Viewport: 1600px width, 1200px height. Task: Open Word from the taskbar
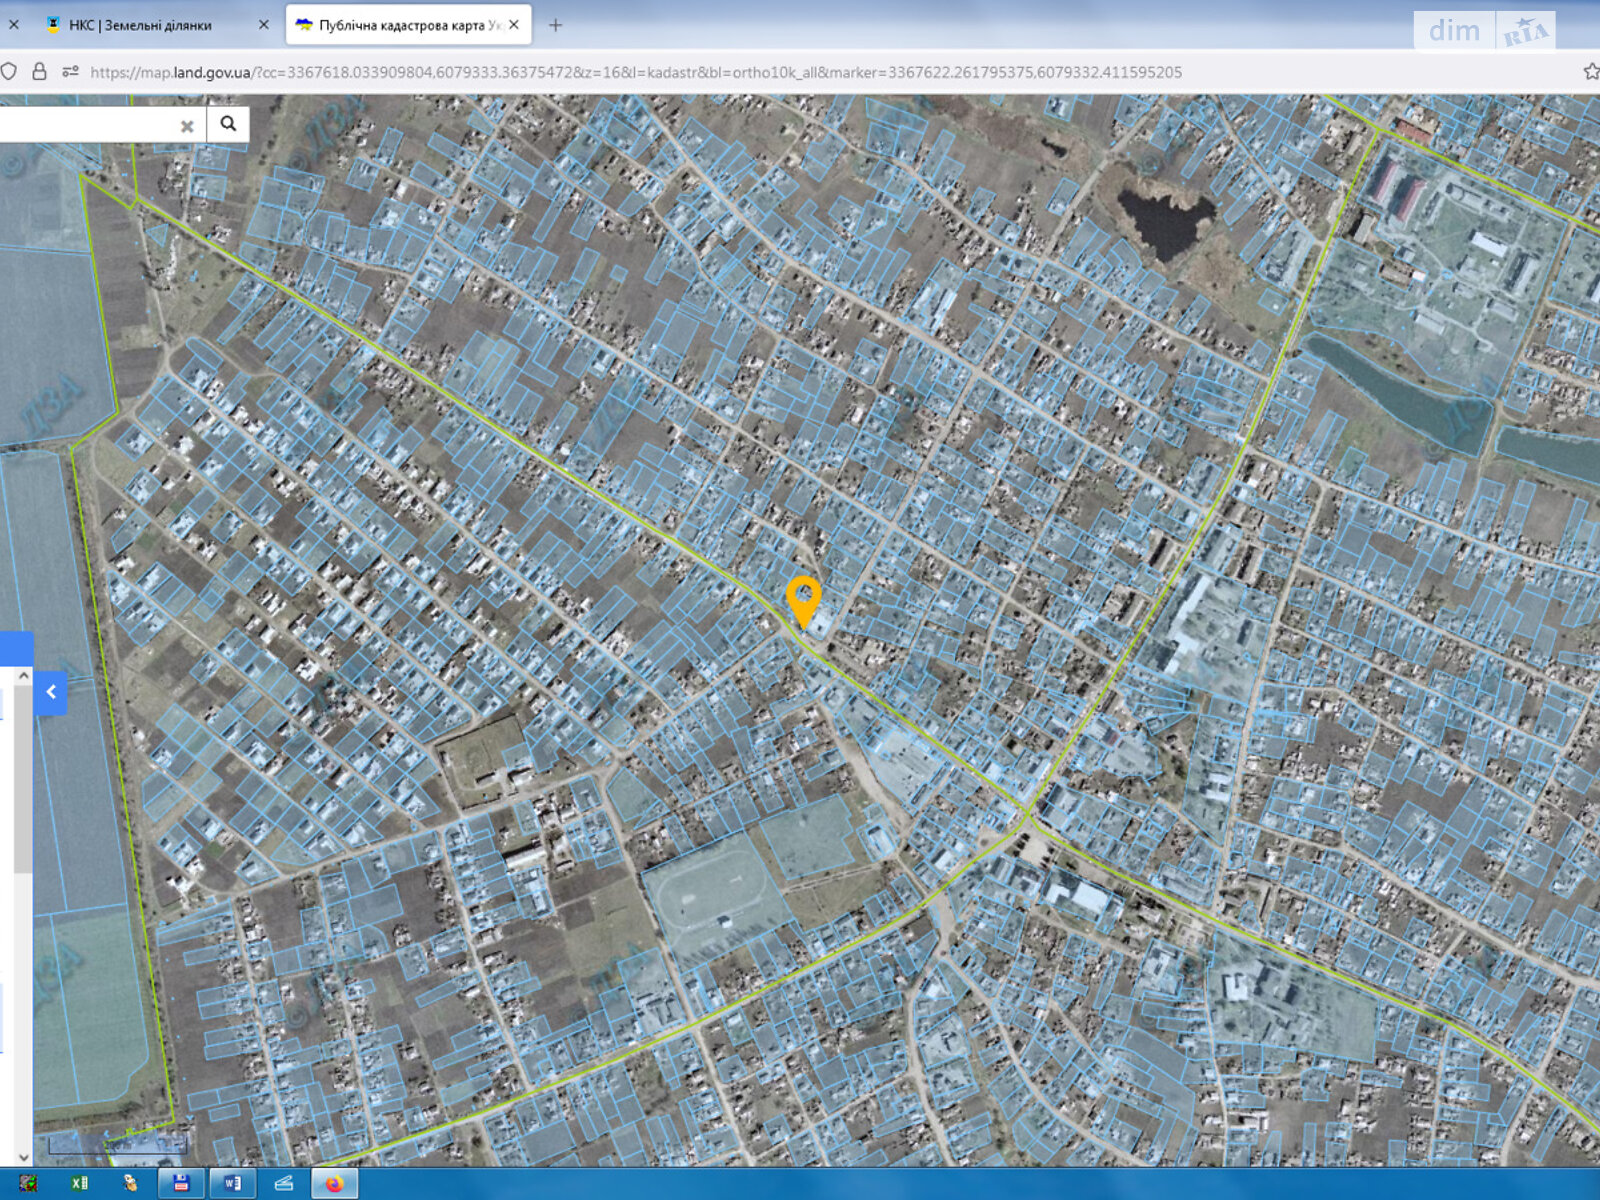(232, 1184)
